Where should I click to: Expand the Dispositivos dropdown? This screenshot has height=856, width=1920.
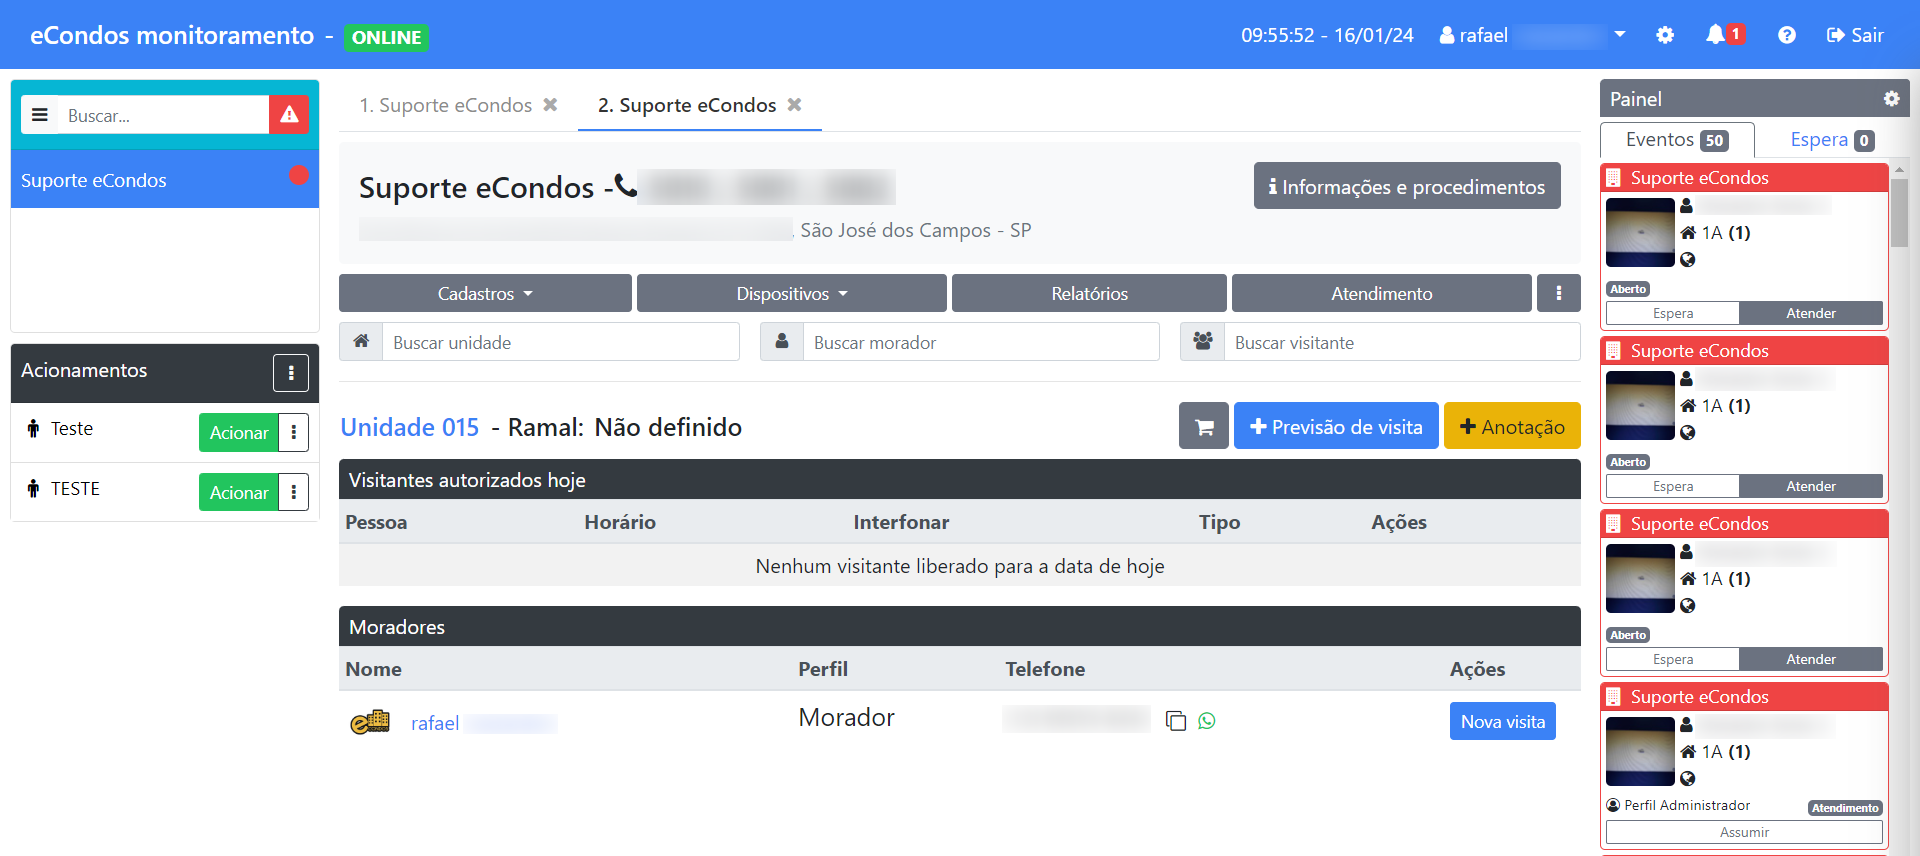point(791,293)
